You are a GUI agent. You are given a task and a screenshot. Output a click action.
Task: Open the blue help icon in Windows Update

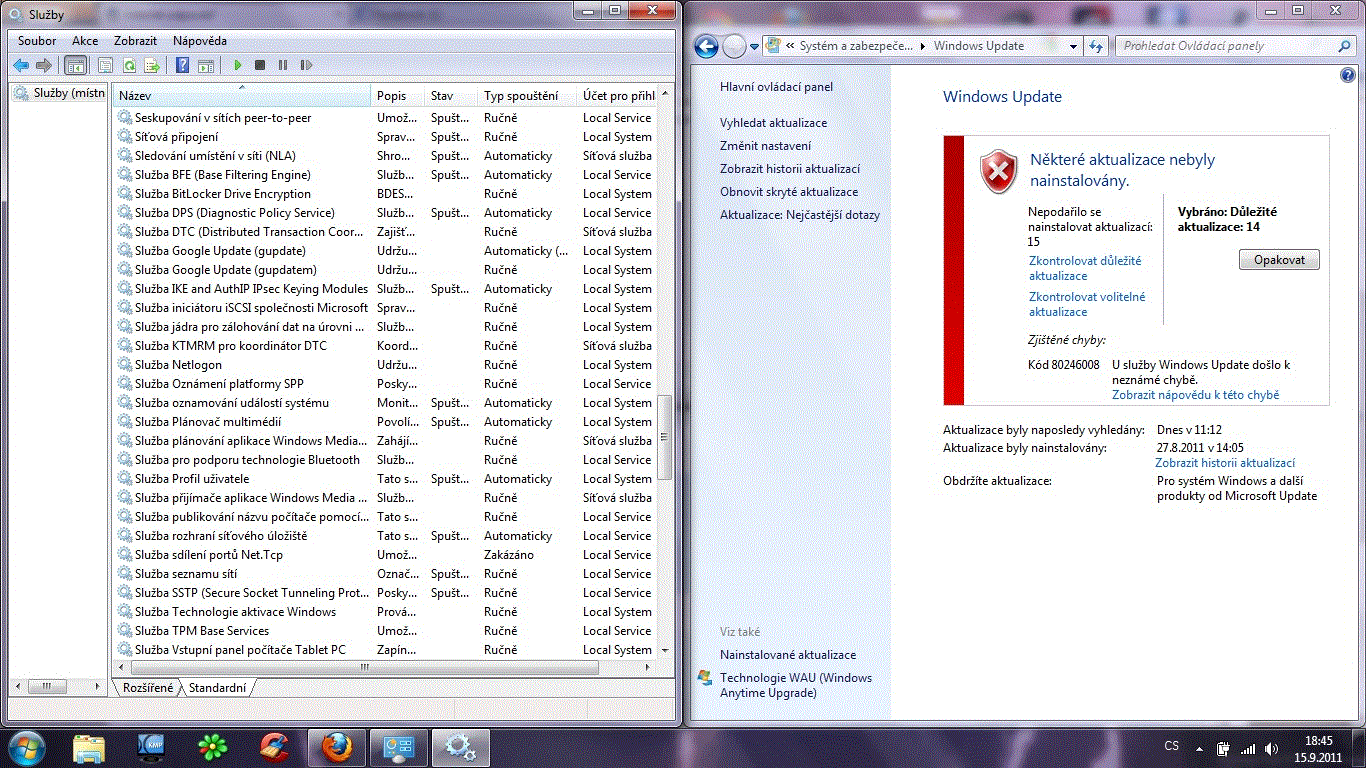tap(1347, 76)
